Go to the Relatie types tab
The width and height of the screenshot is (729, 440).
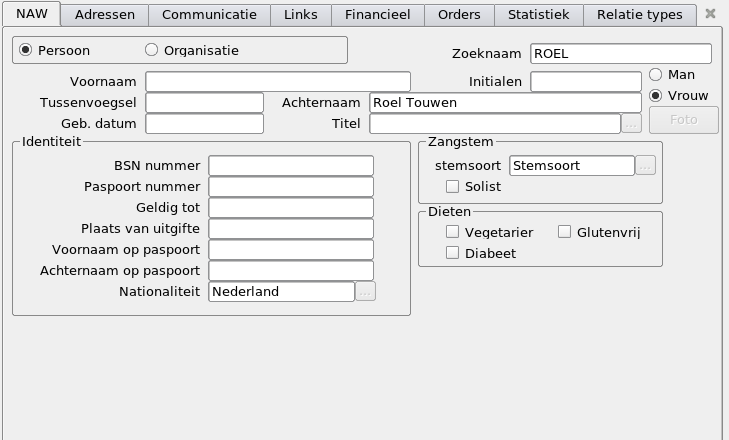pyautogui.click(x=639, y=15)
